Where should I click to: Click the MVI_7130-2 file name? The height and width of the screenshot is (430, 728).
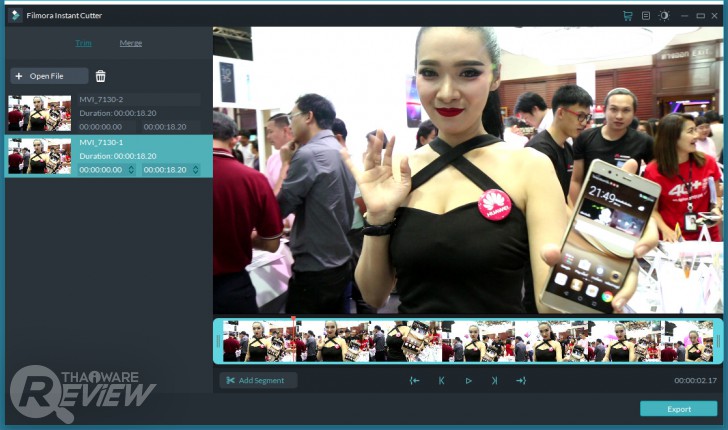pyautogui.click(x=101, y=99)
